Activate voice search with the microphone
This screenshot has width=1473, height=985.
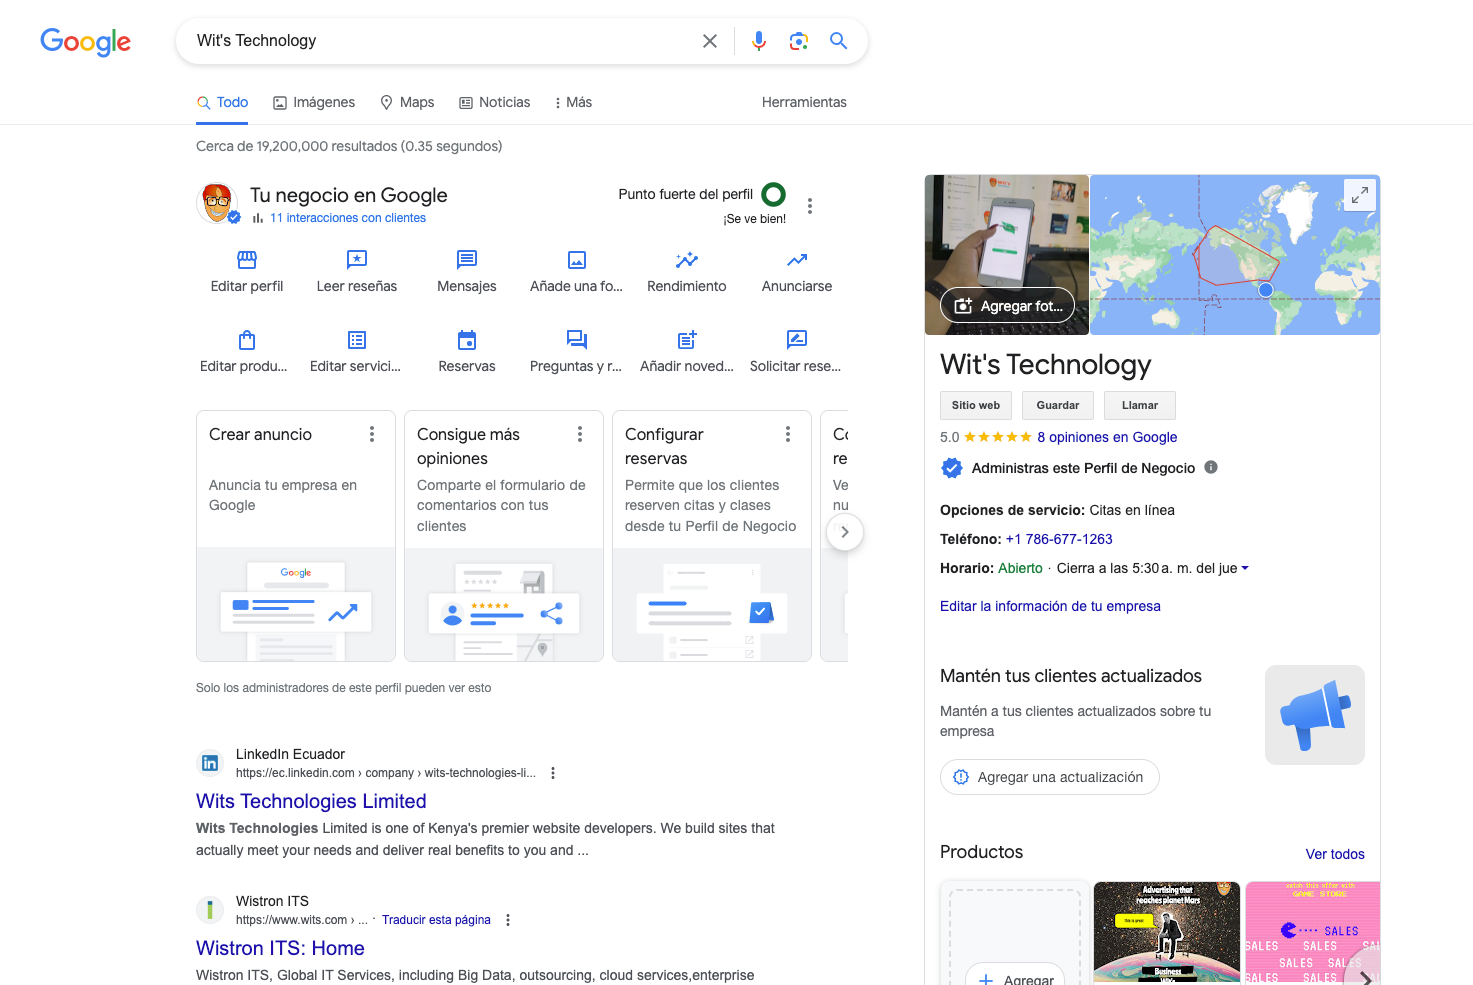758,41
